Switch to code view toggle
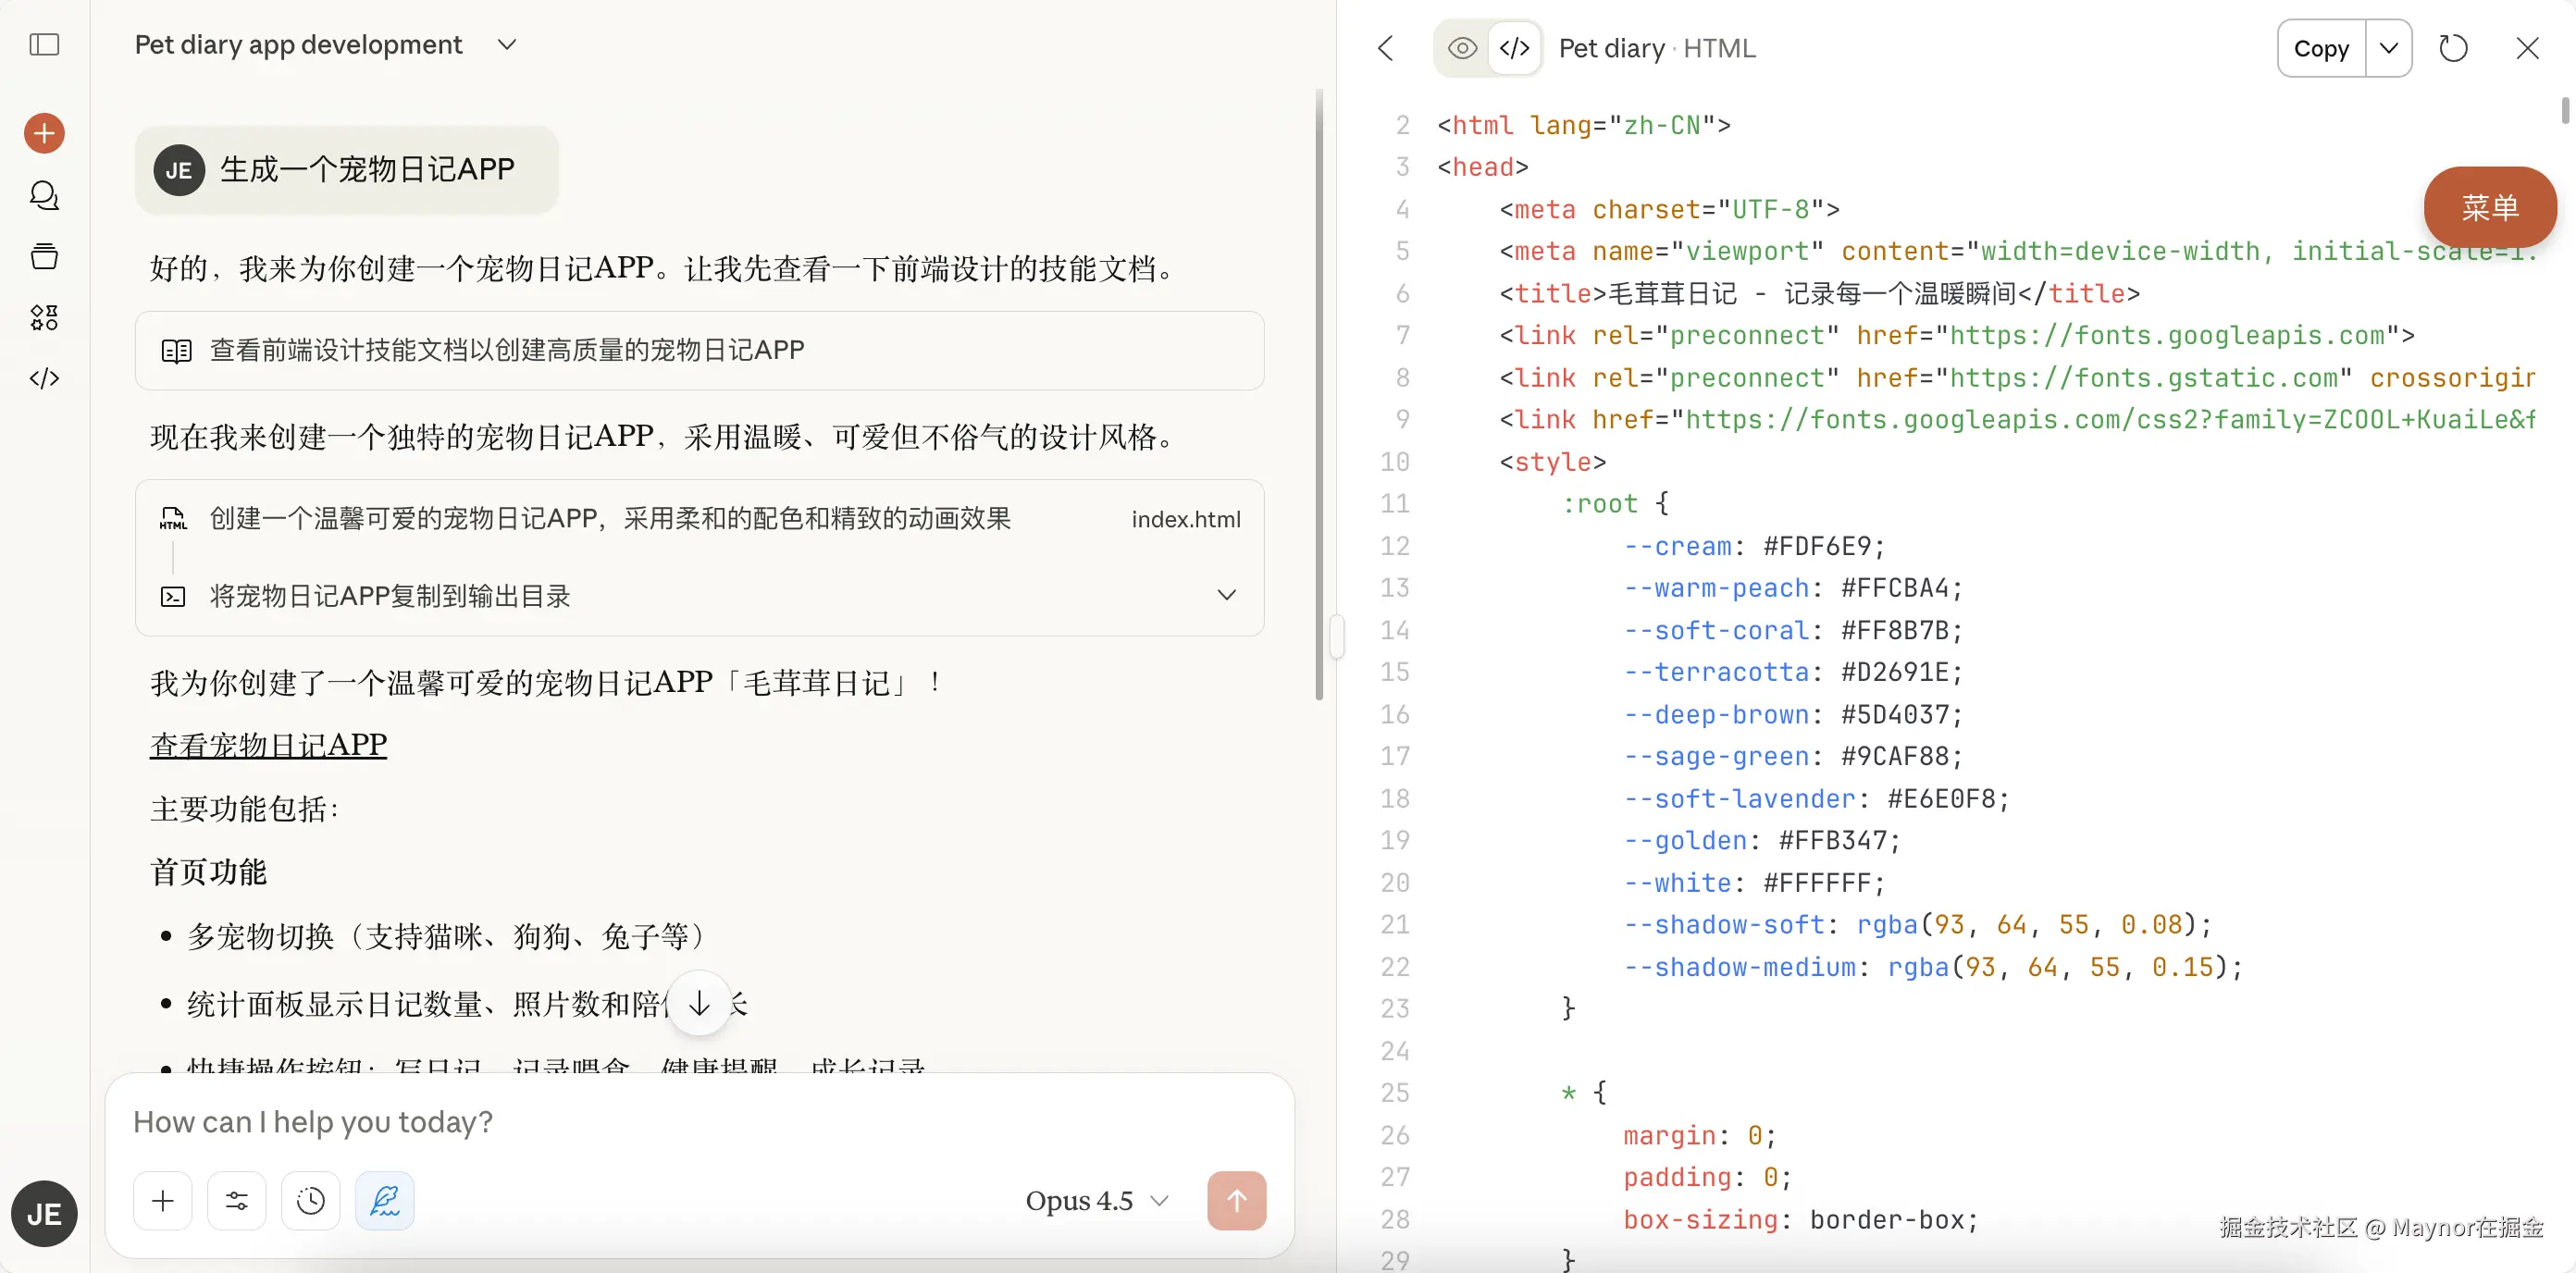Viewport: 2576px width, 1273px height. coord(1514,48)
